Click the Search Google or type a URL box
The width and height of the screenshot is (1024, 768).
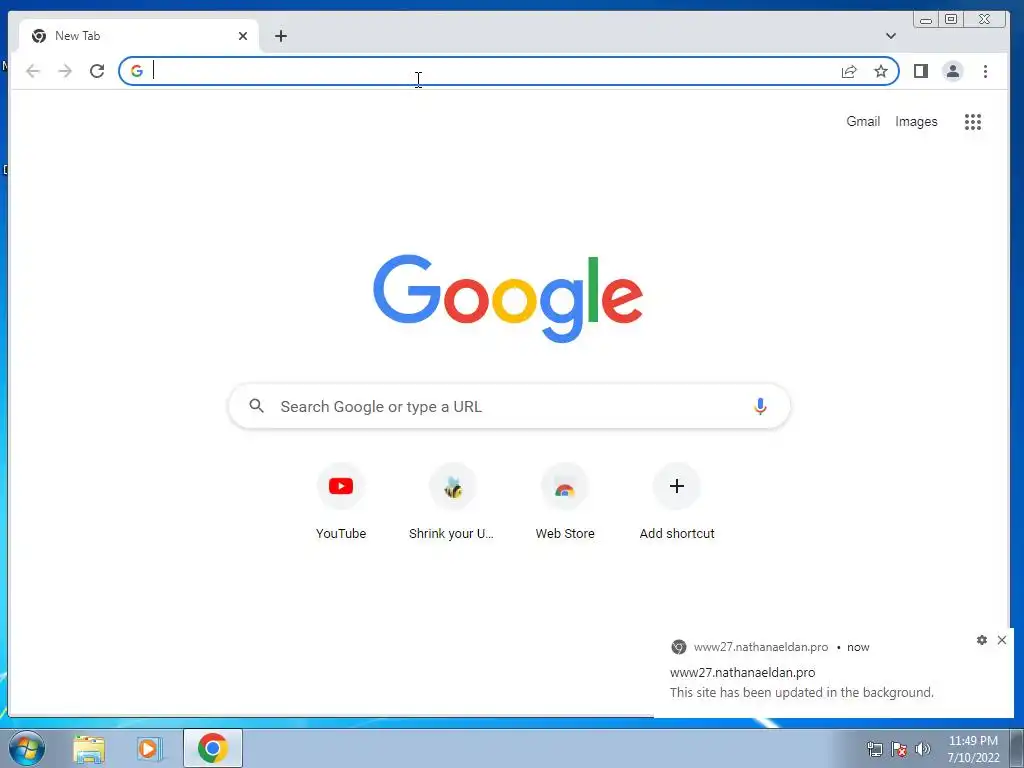pos(509,406)
